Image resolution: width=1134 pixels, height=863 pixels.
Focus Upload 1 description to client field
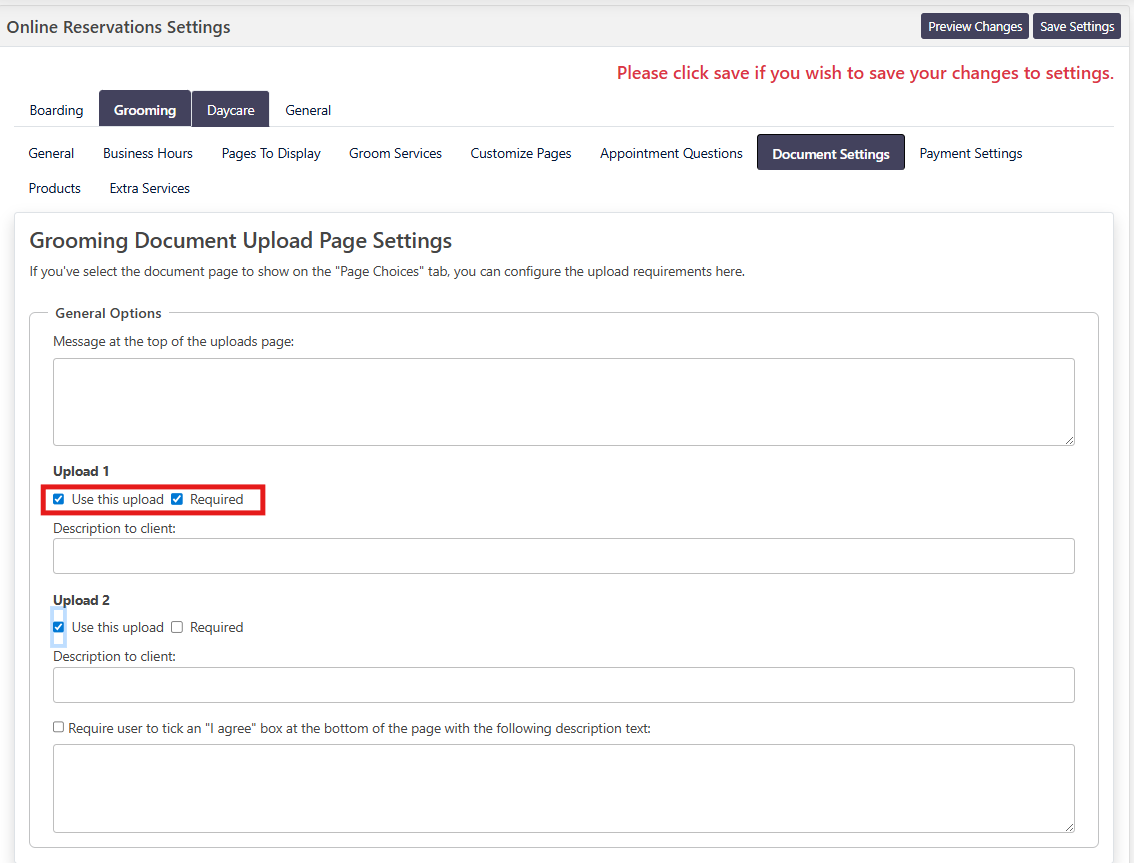pyautogui.click(x=563, y=556)
